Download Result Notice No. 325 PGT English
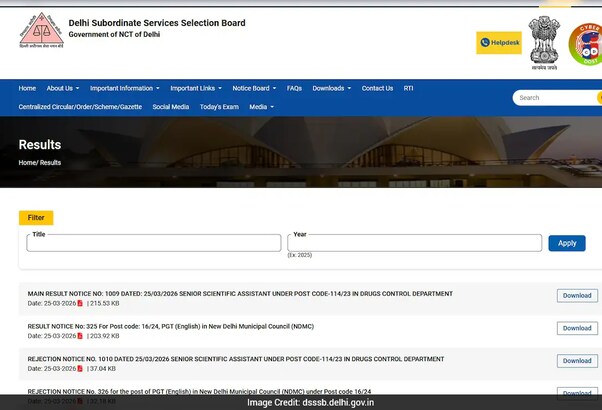 coord(577,328)
